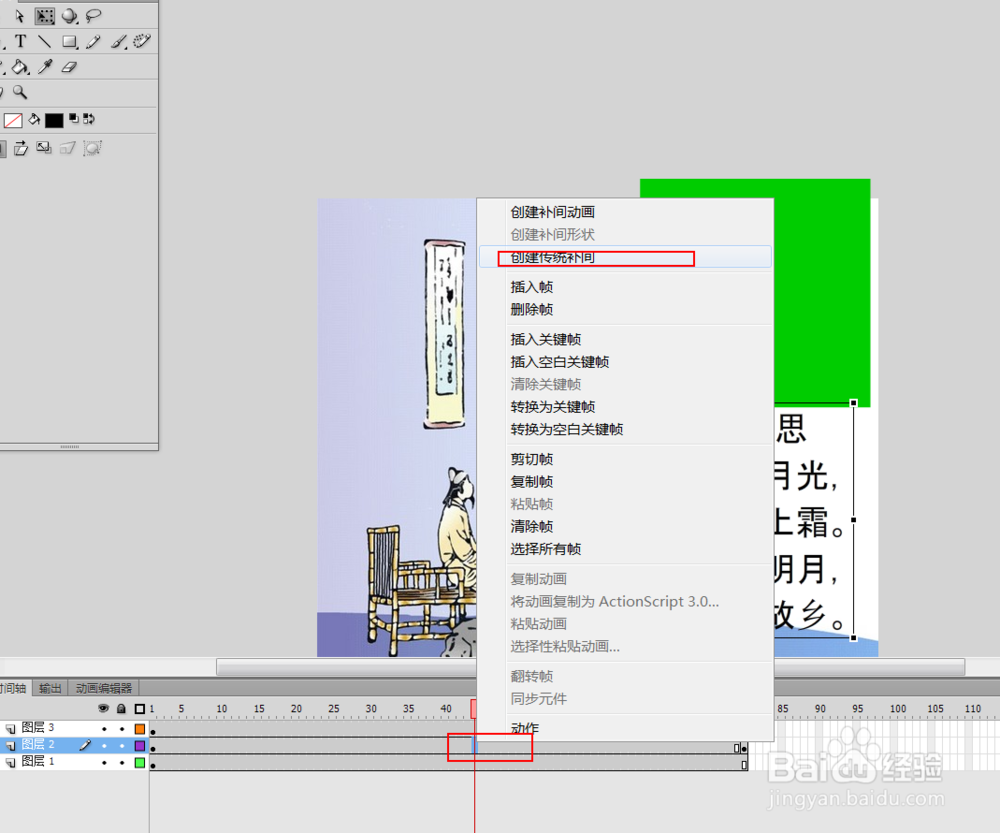
Task: Select the Paint Bucket tool
Action: [20, 66]
